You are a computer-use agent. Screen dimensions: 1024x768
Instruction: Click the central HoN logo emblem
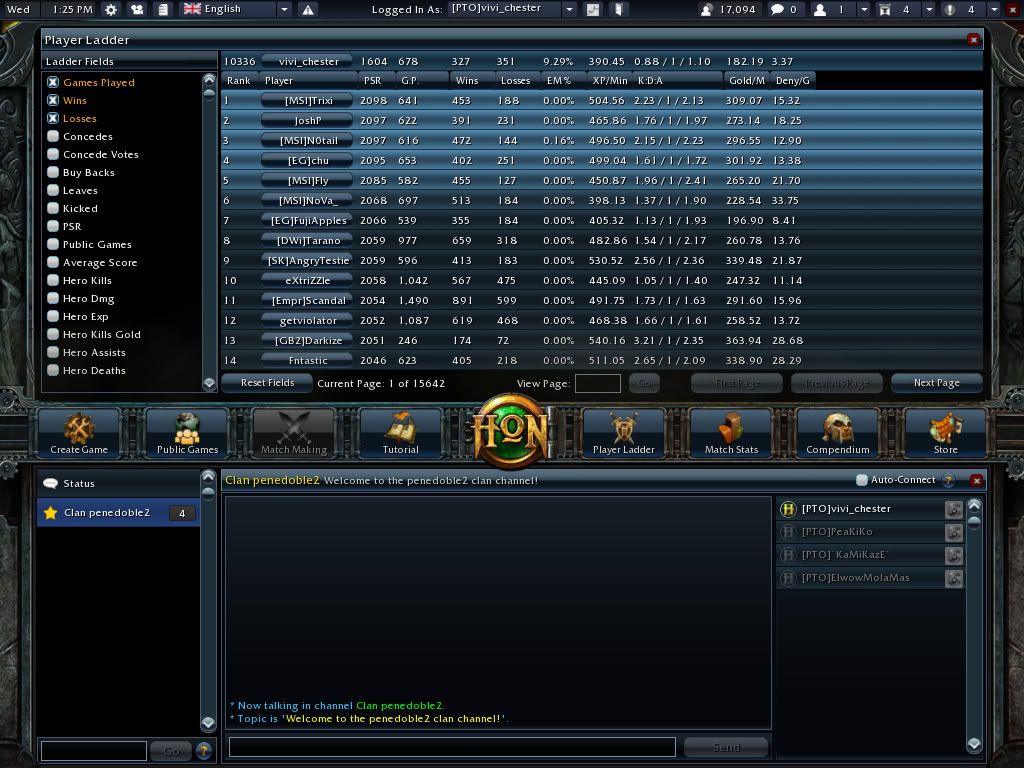[x=512, y=432]
